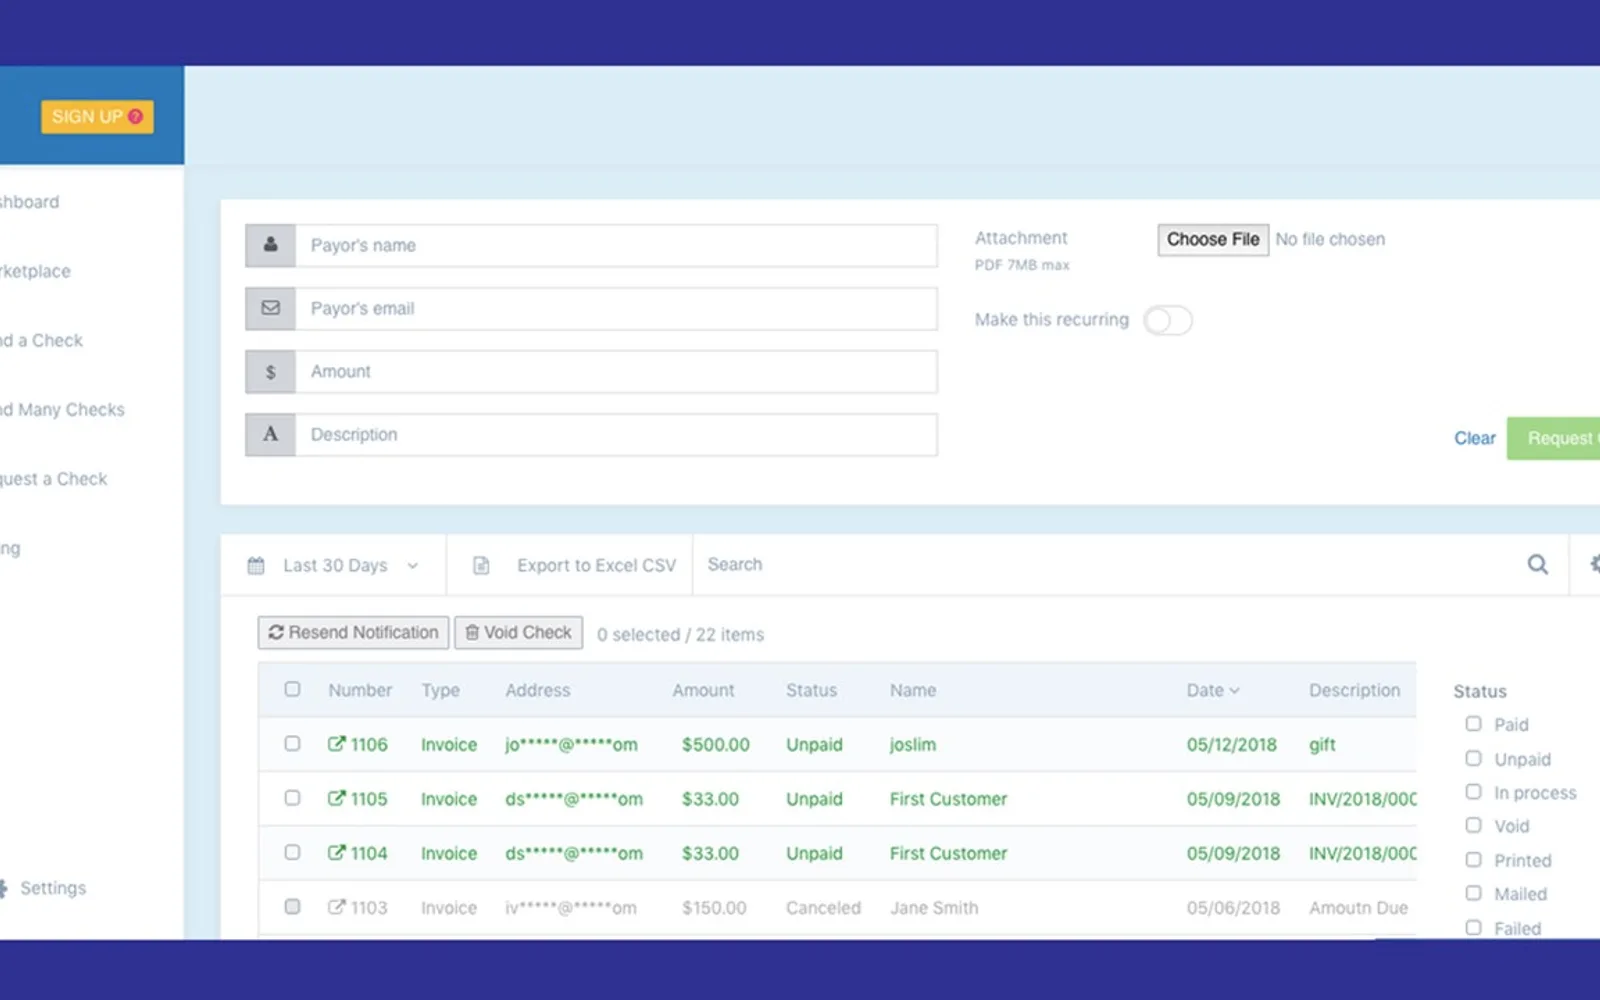The width and height of the screenshot is (1600, 1000).
Task: Check the Failed status filter
Action: tap(1473, 927)
